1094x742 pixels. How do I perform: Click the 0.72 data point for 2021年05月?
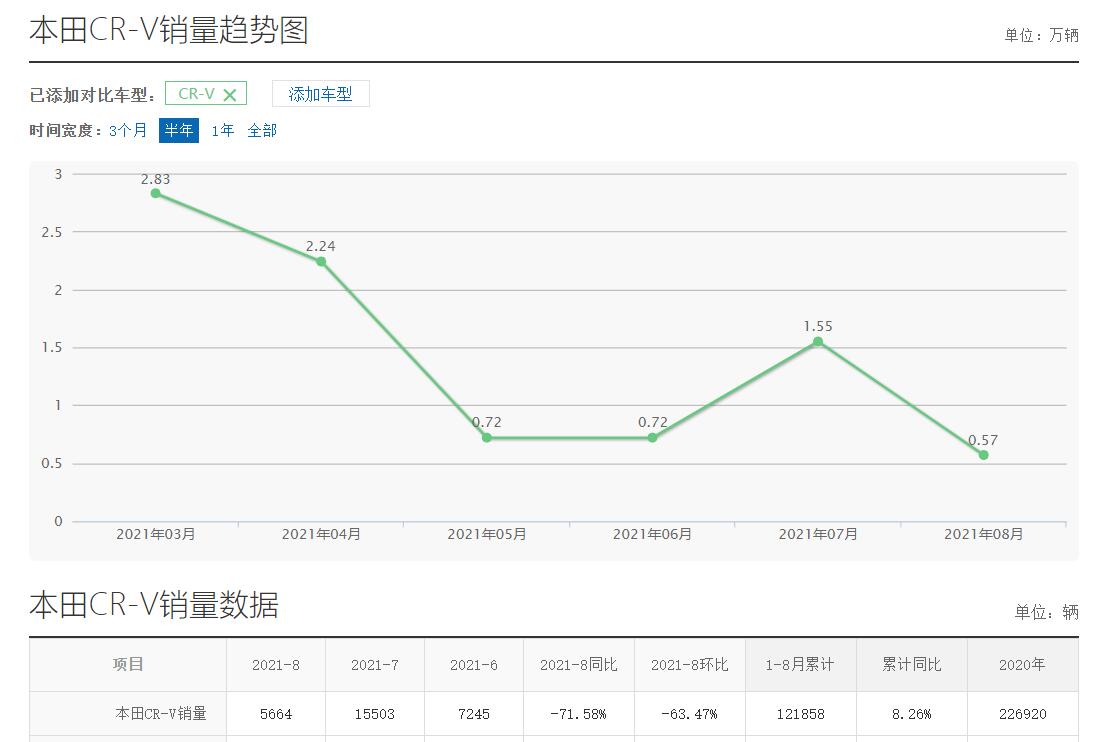tap(487, 438)
